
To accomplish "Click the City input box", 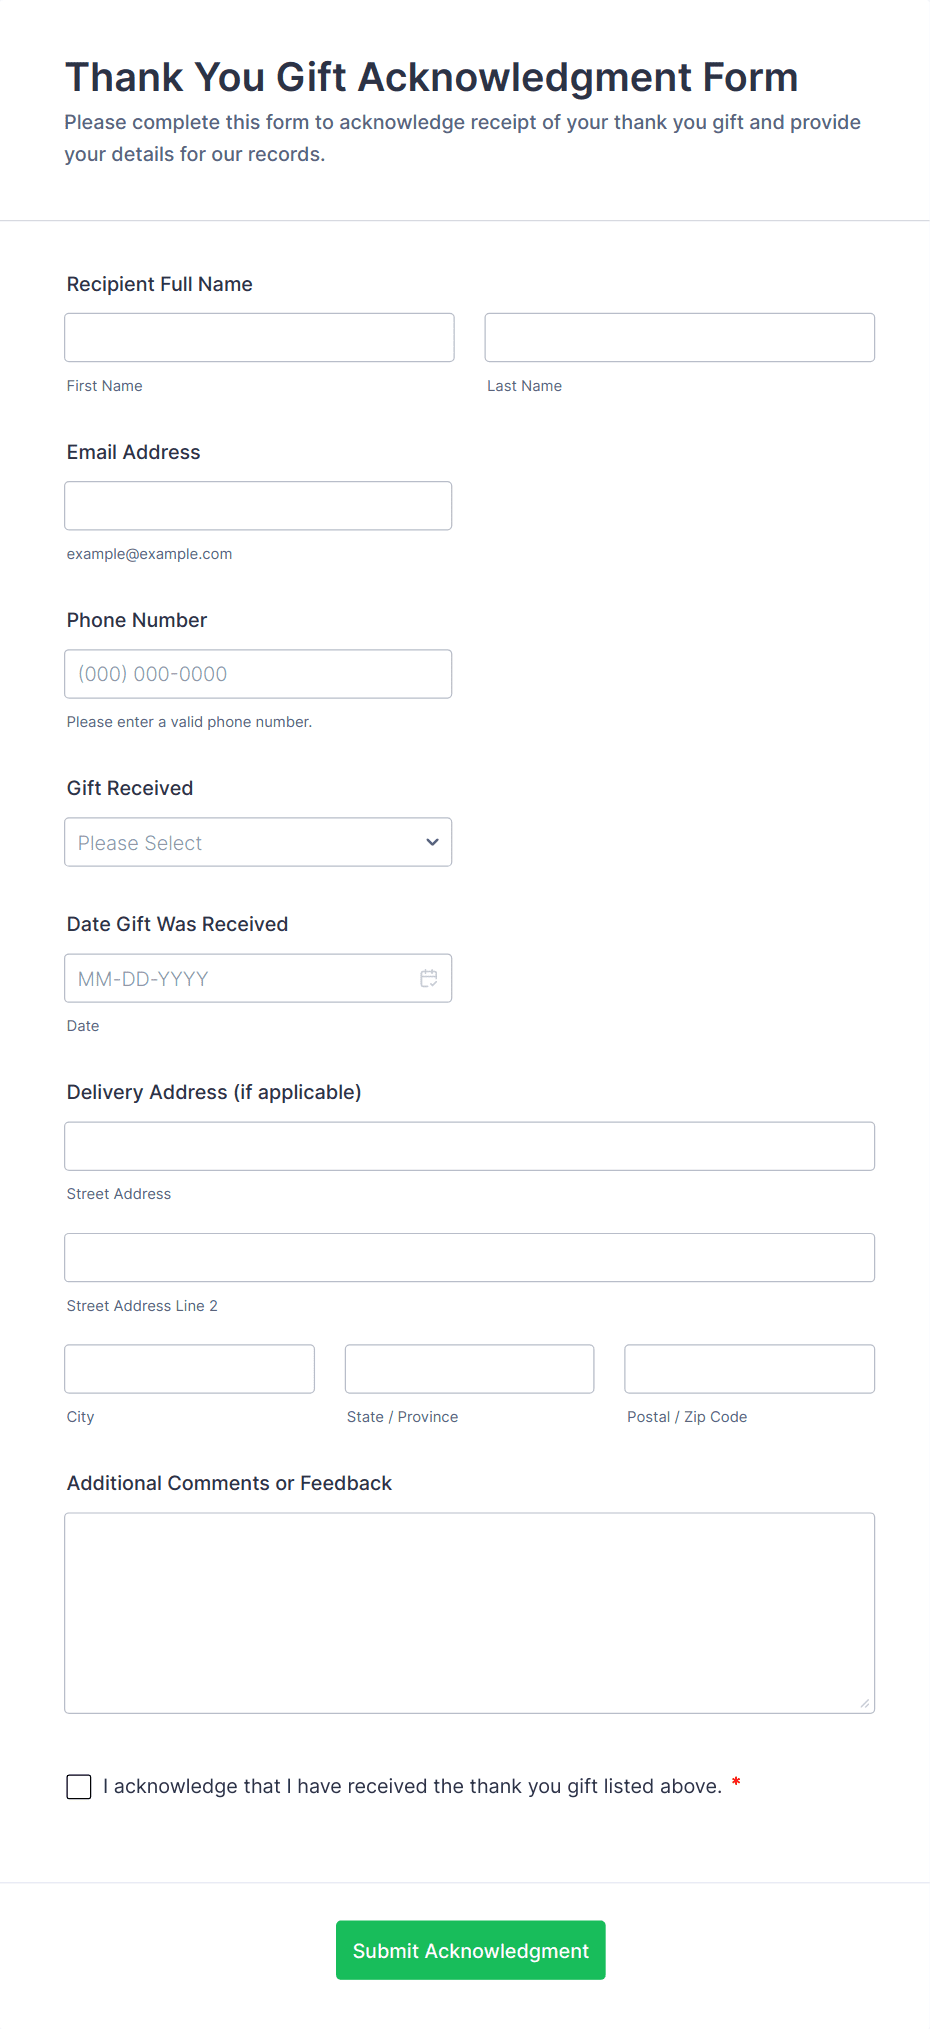I will (189, 1368).
